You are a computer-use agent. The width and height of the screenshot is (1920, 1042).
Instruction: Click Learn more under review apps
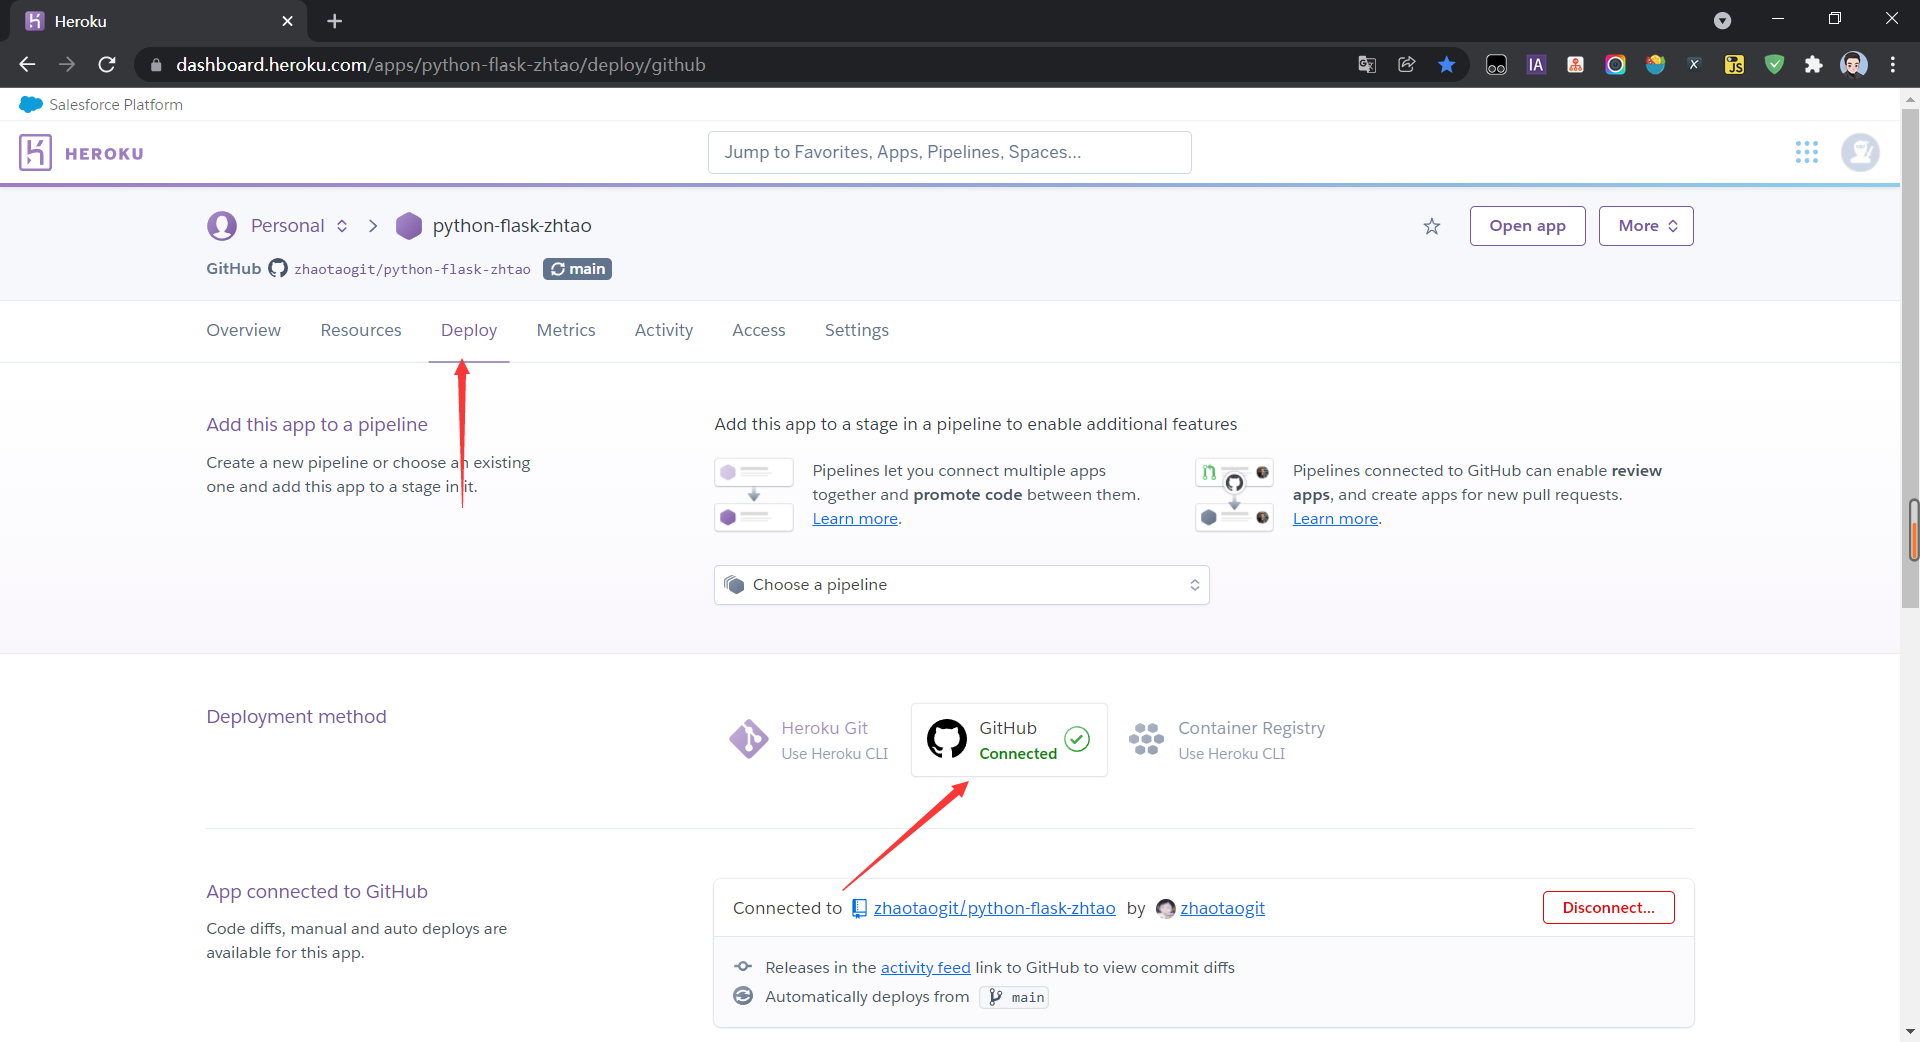point(1335,518)
